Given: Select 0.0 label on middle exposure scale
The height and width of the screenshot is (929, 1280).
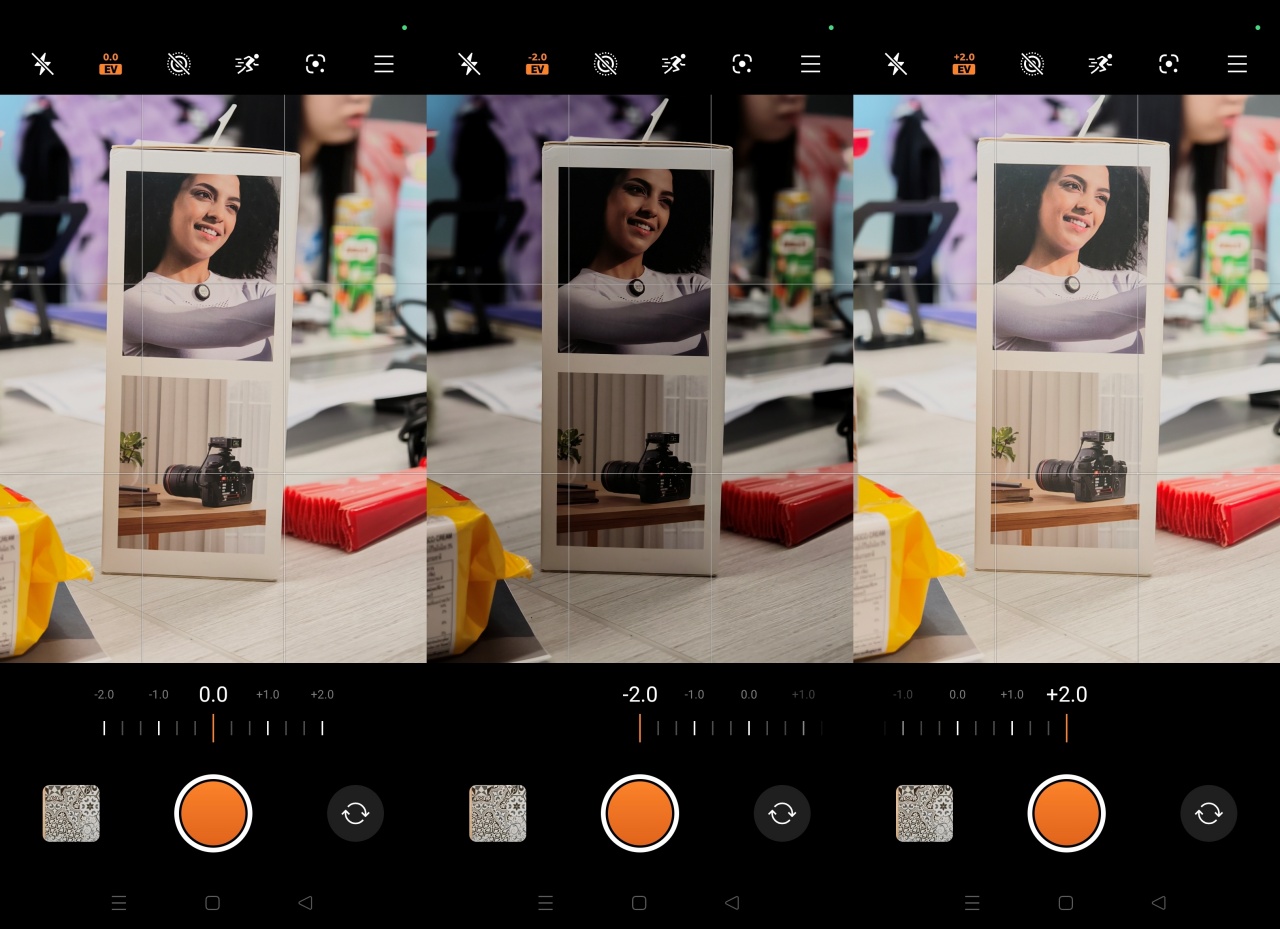Looking at the screenshot, I should click(x=748, y=695).
